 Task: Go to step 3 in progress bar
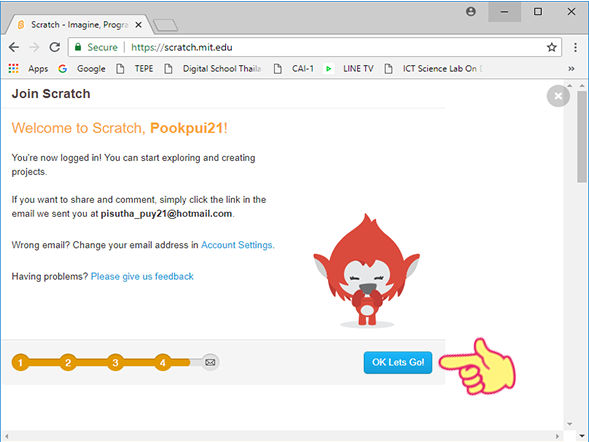pyautogui.click(x=115, y=362)
